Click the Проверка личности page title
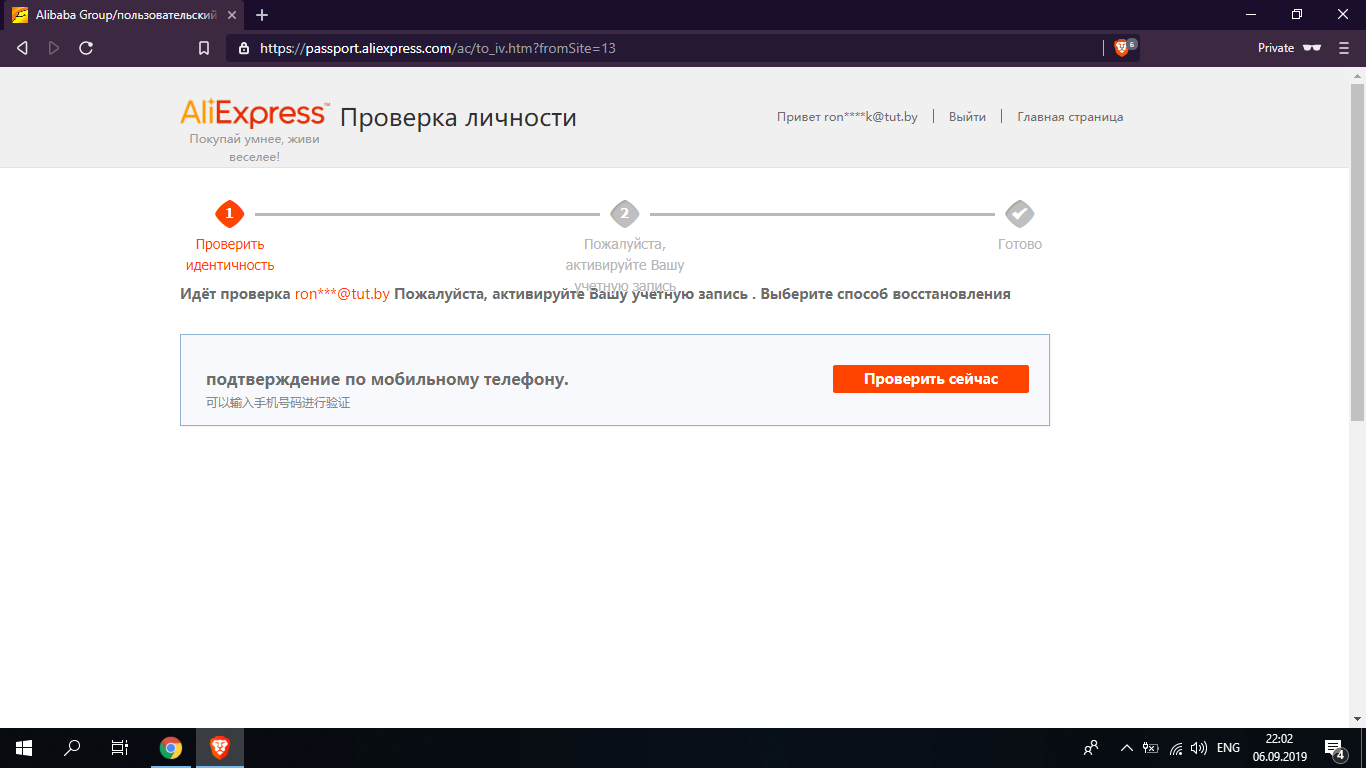Screen dimensions: 1366x768 pyautogui.click(x=458, y=118)
